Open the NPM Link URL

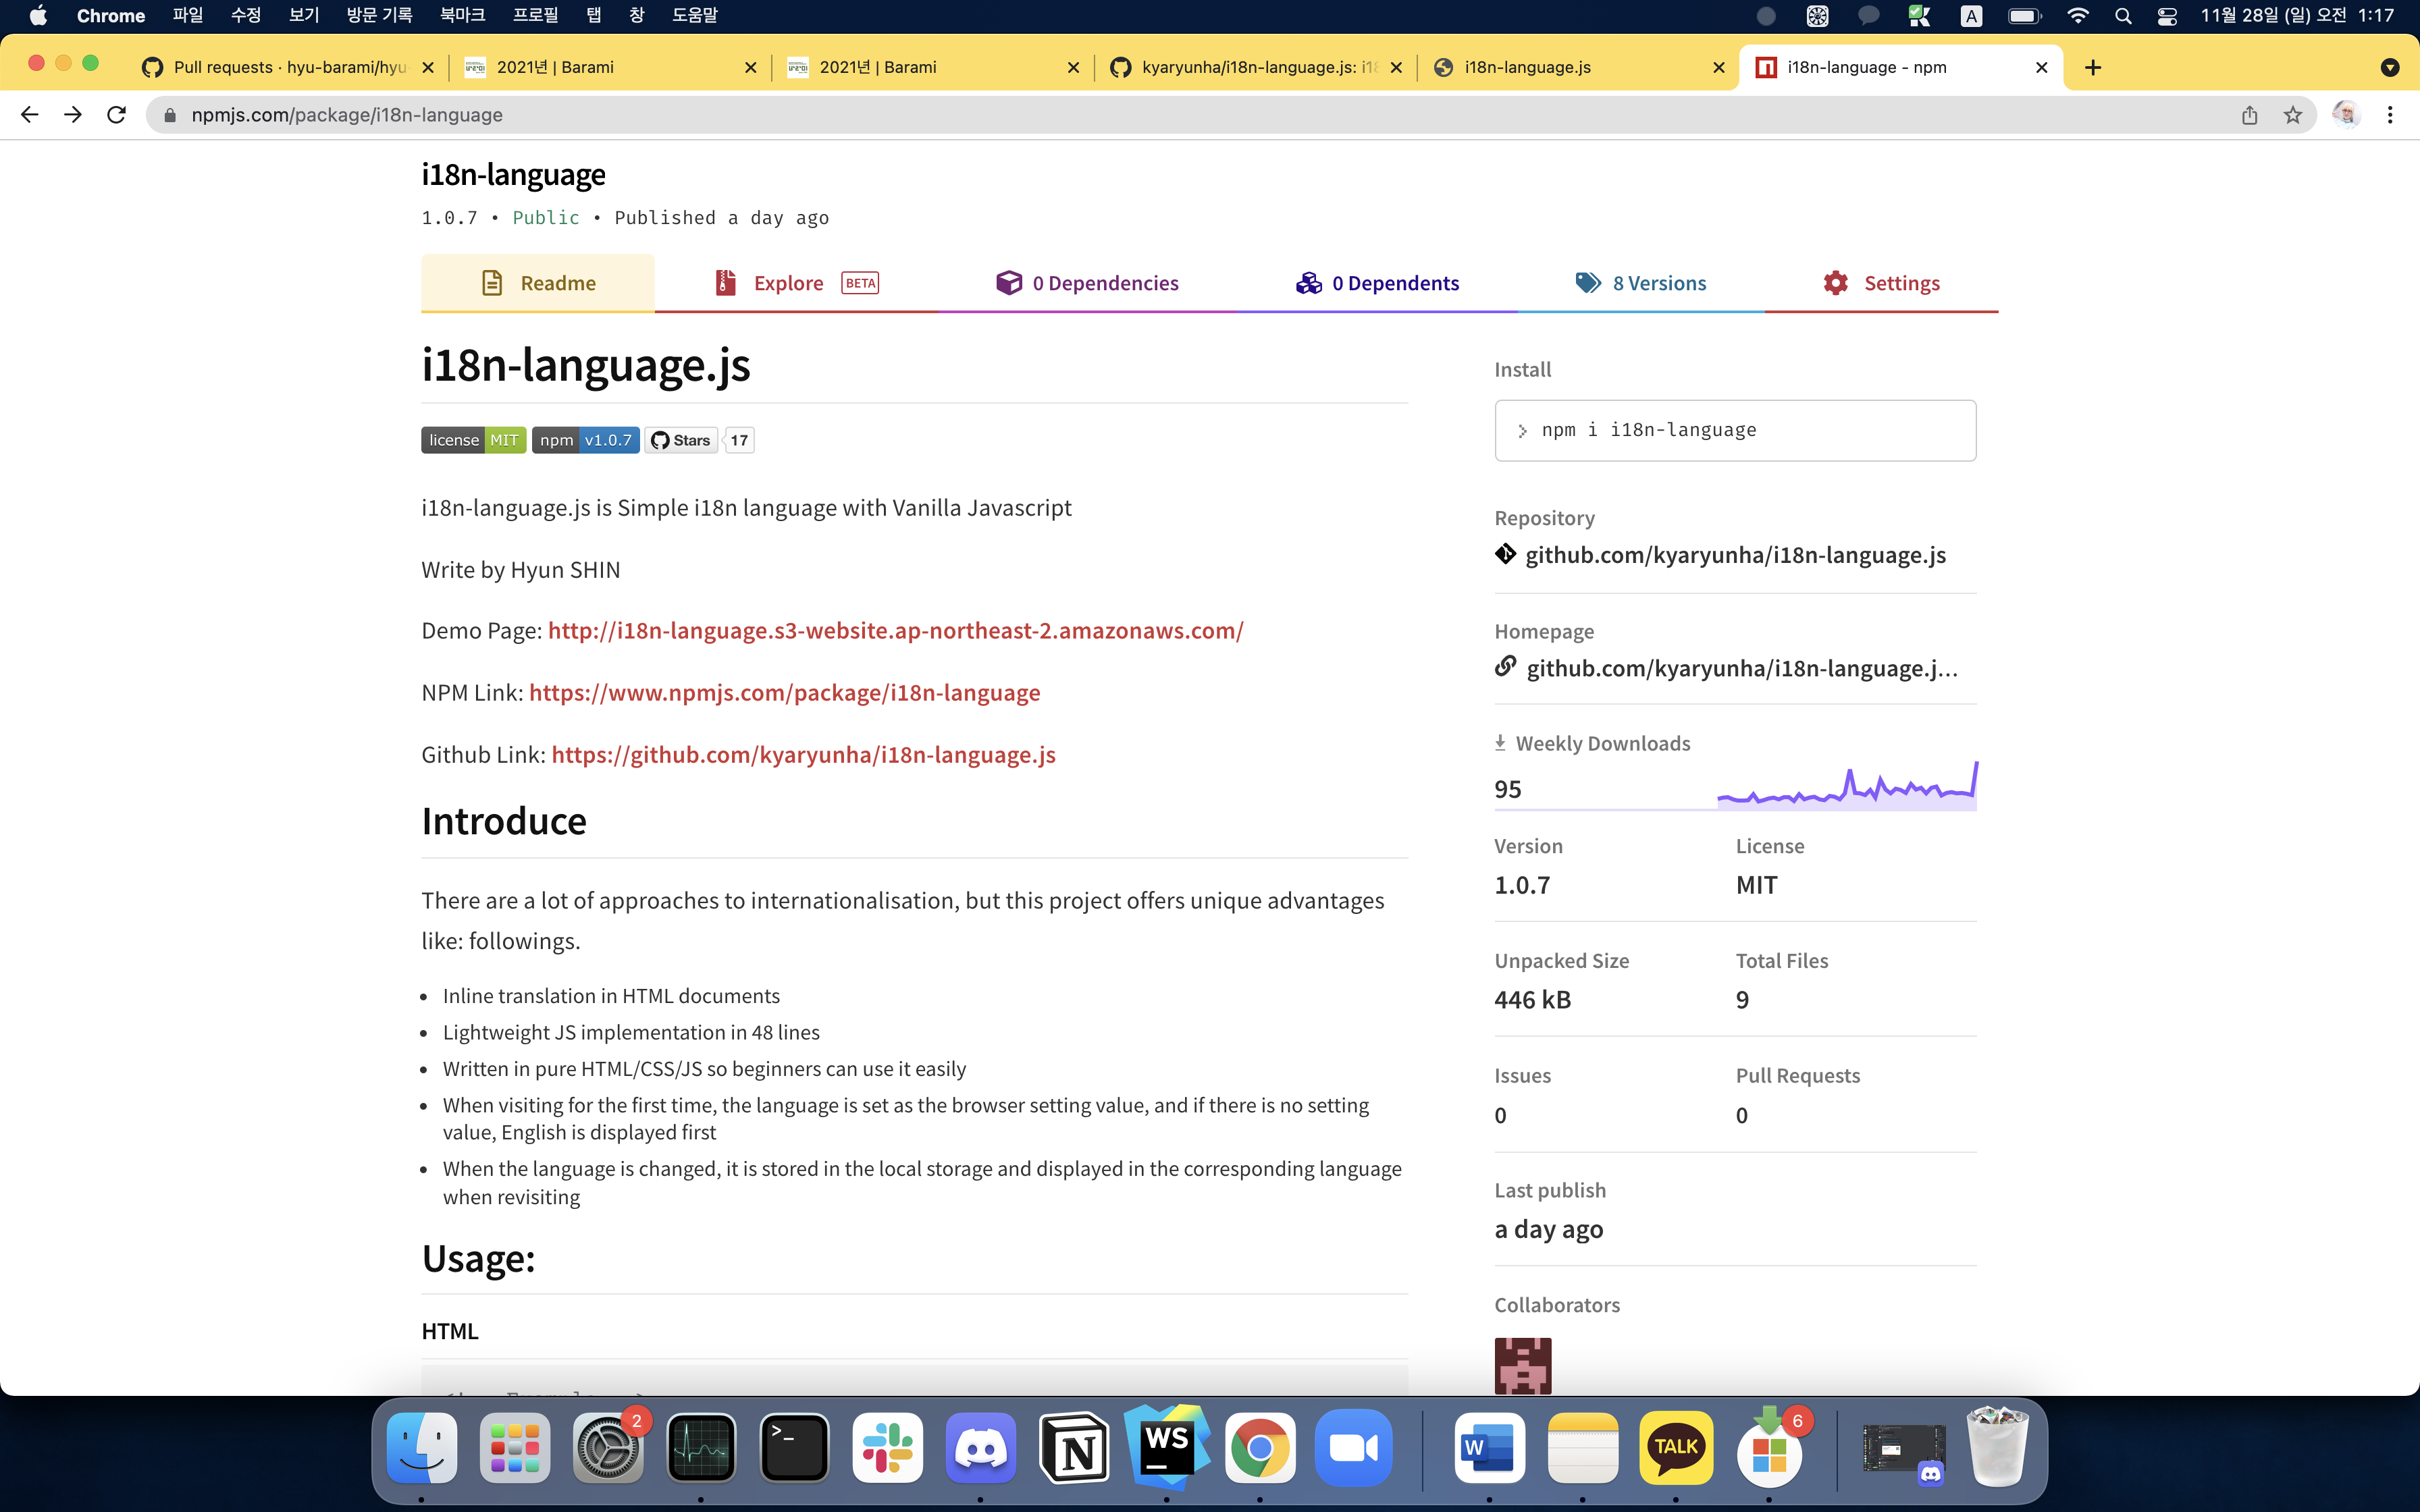click(784, 693)
